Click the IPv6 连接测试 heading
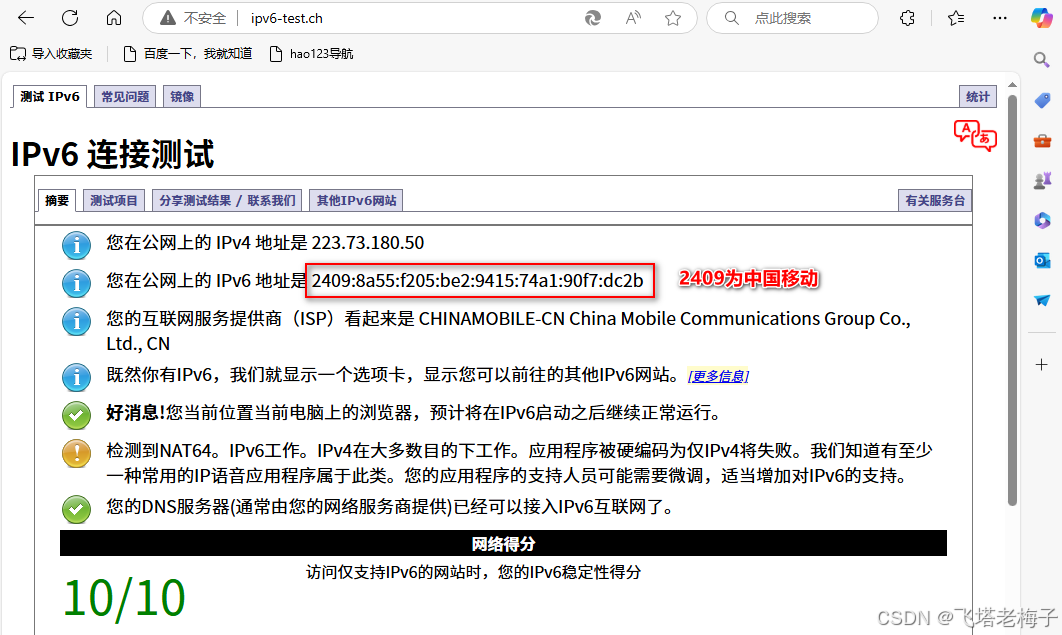The width and height of the screenshot is (1062, 635). (112, 154)
